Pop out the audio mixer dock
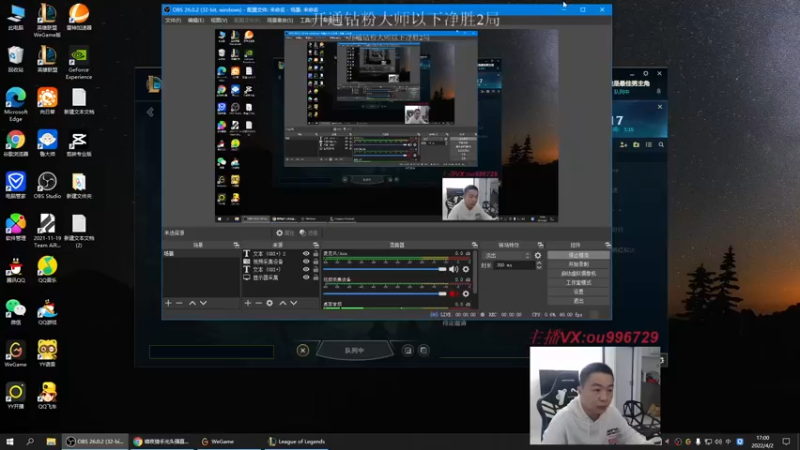This screenshot has width=800, height=450. pos(474,245)
